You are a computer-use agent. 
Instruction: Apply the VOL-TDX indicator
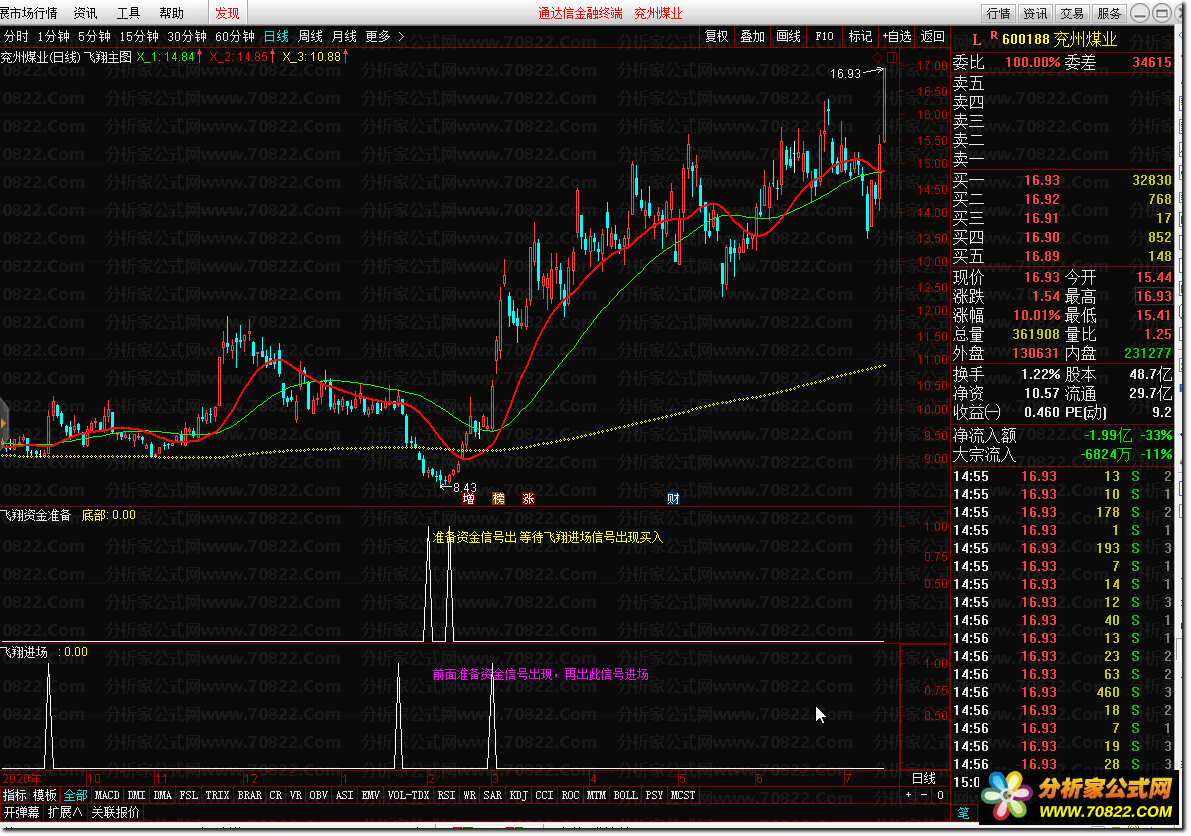(x=409, y=795)
